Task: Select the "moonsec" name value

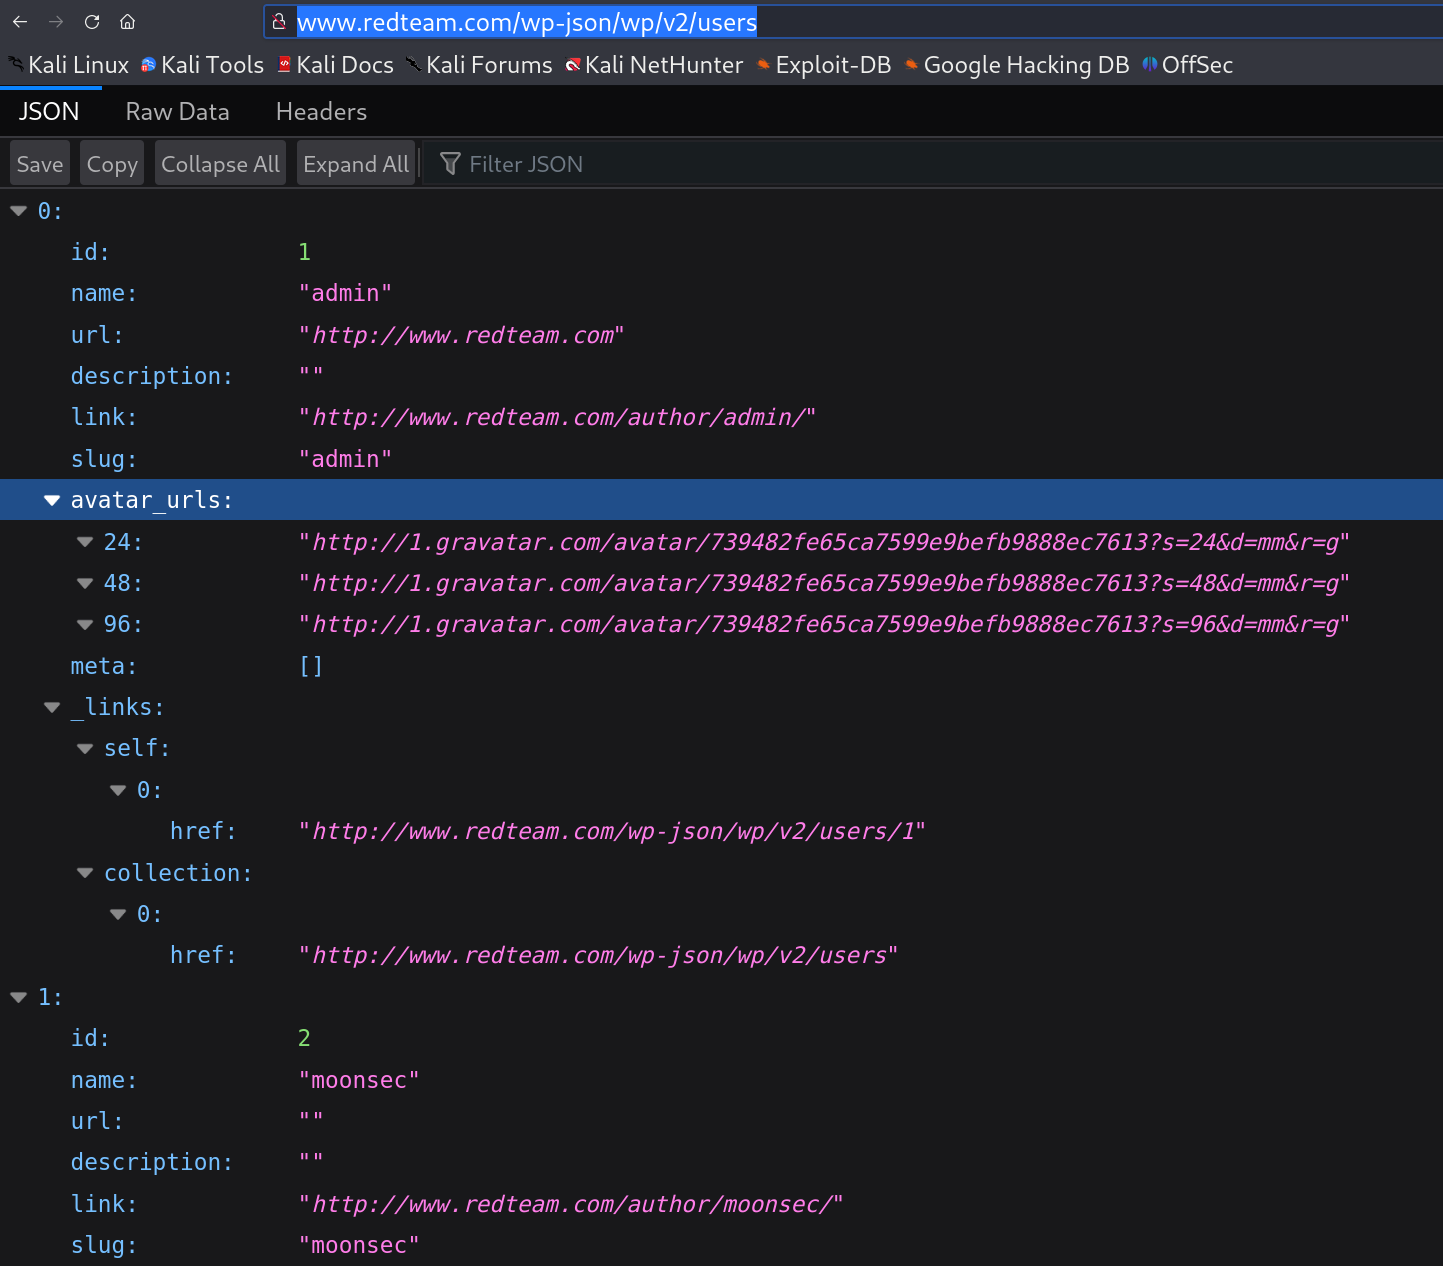Action: tap(359, 1080)
